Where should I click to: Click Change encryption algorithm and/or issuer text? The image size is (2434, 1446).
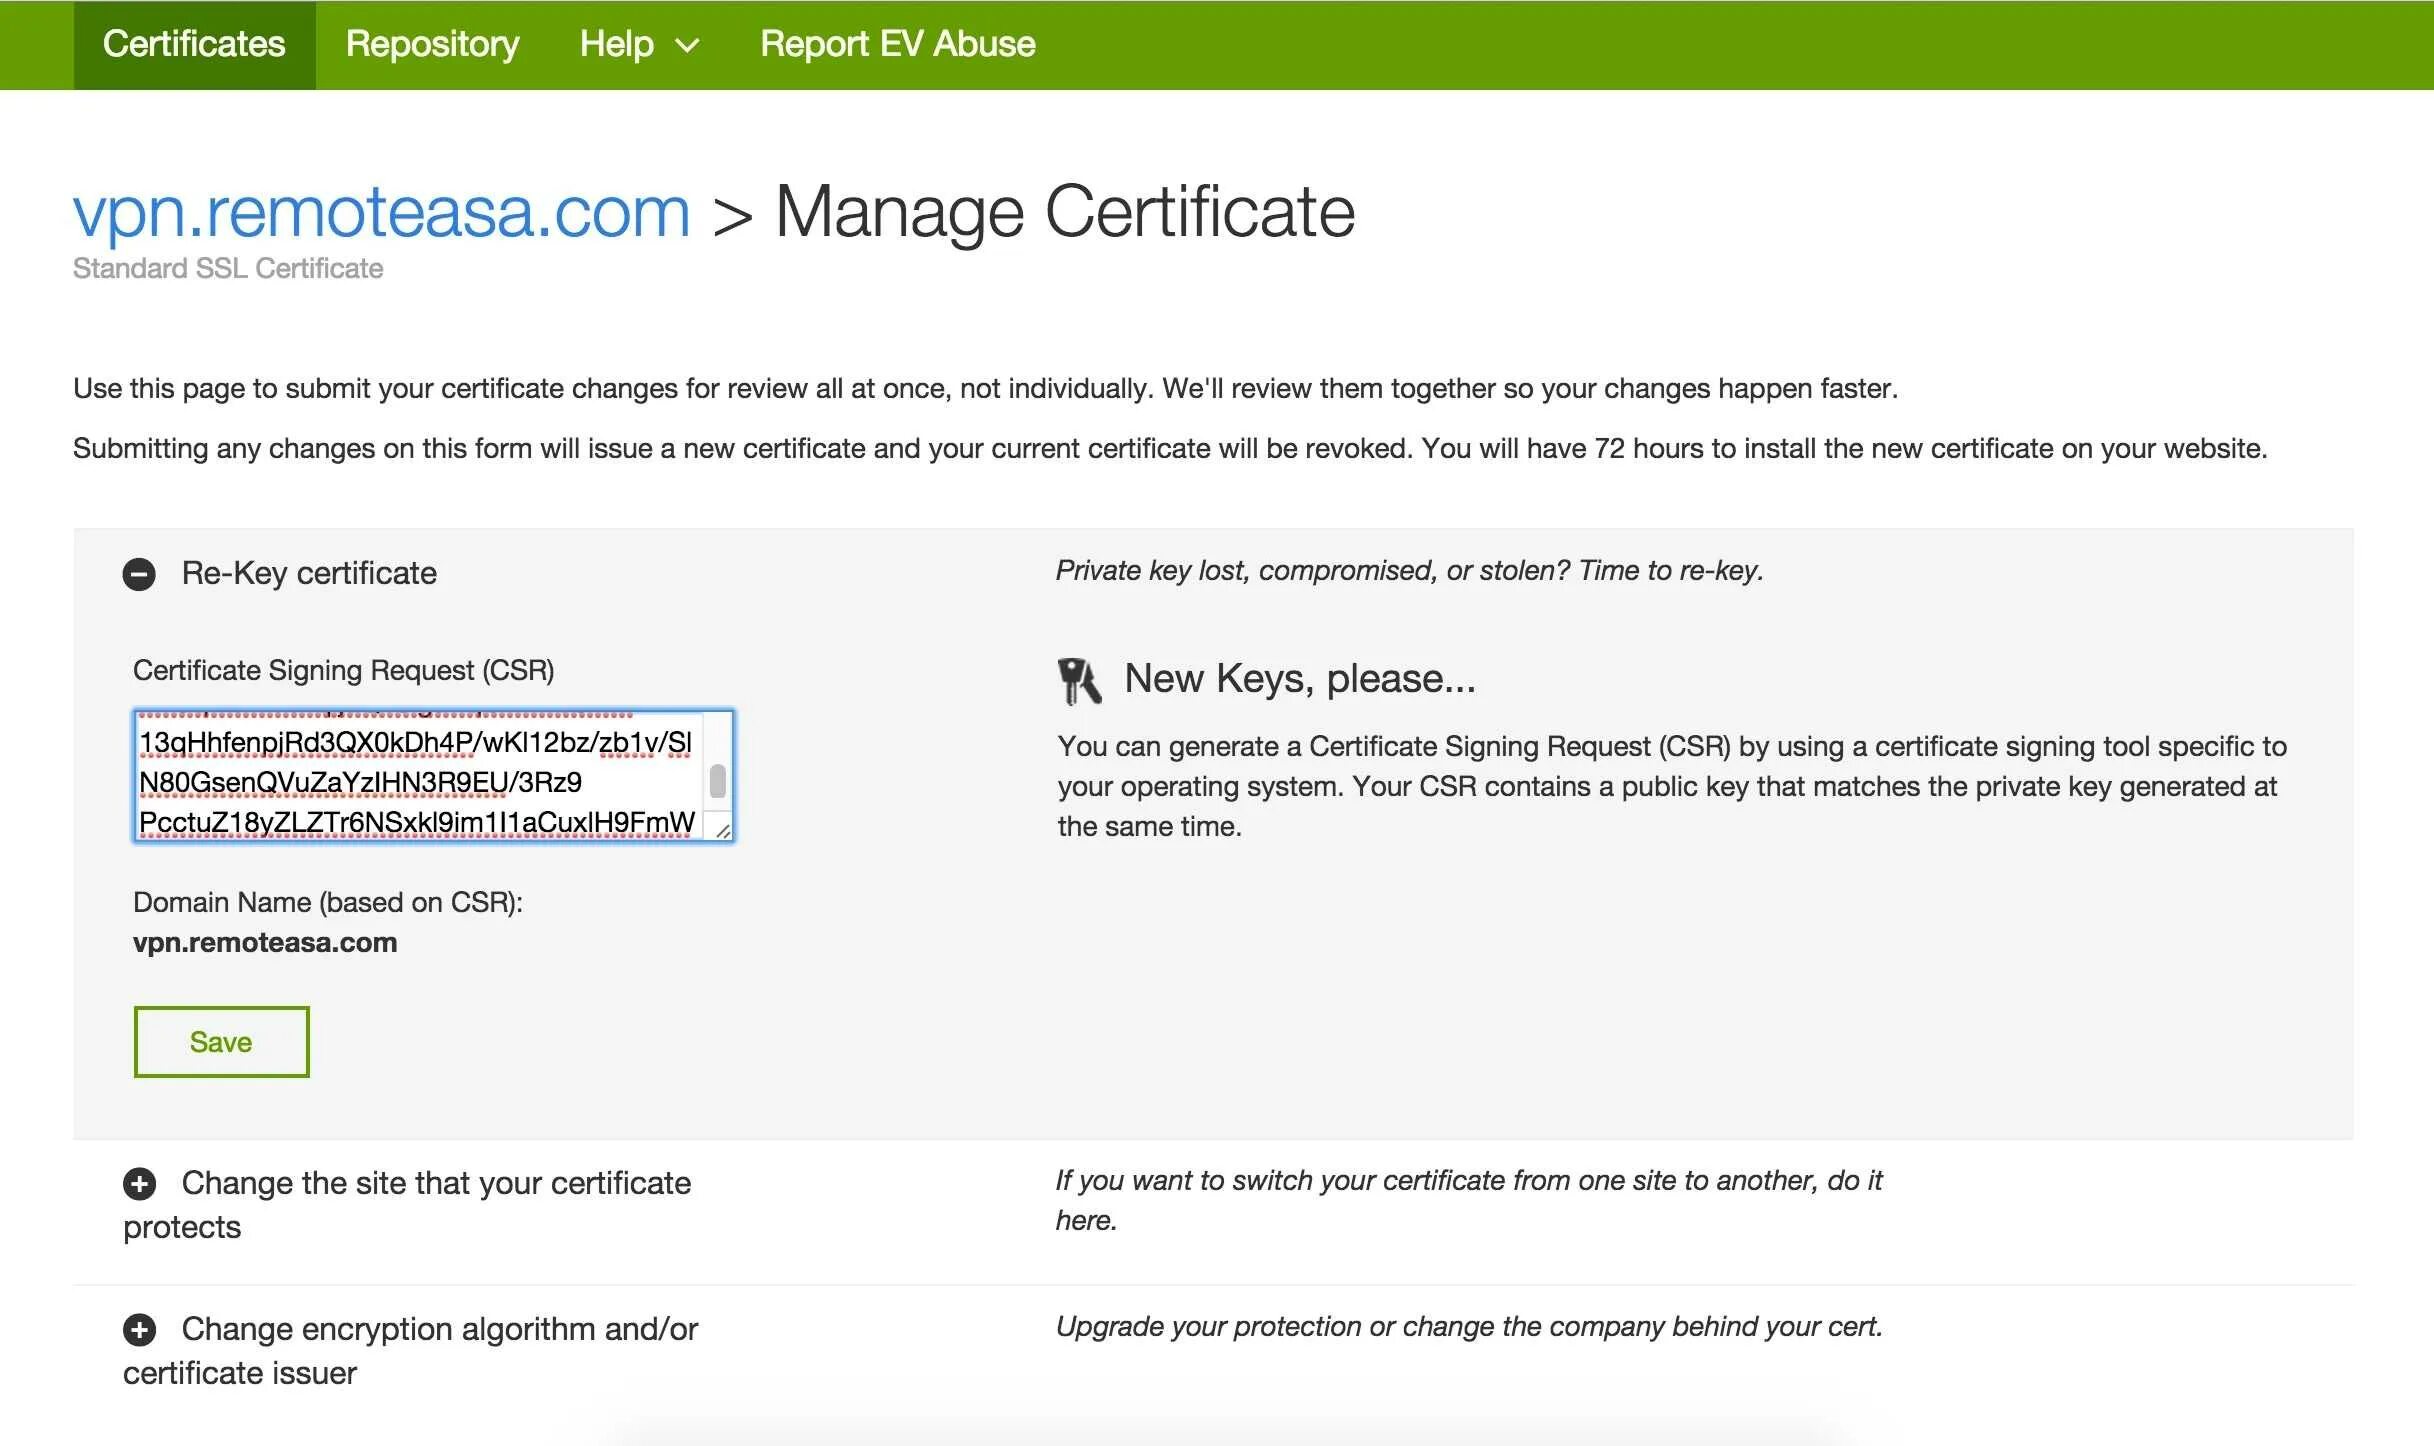(410, 1351)
